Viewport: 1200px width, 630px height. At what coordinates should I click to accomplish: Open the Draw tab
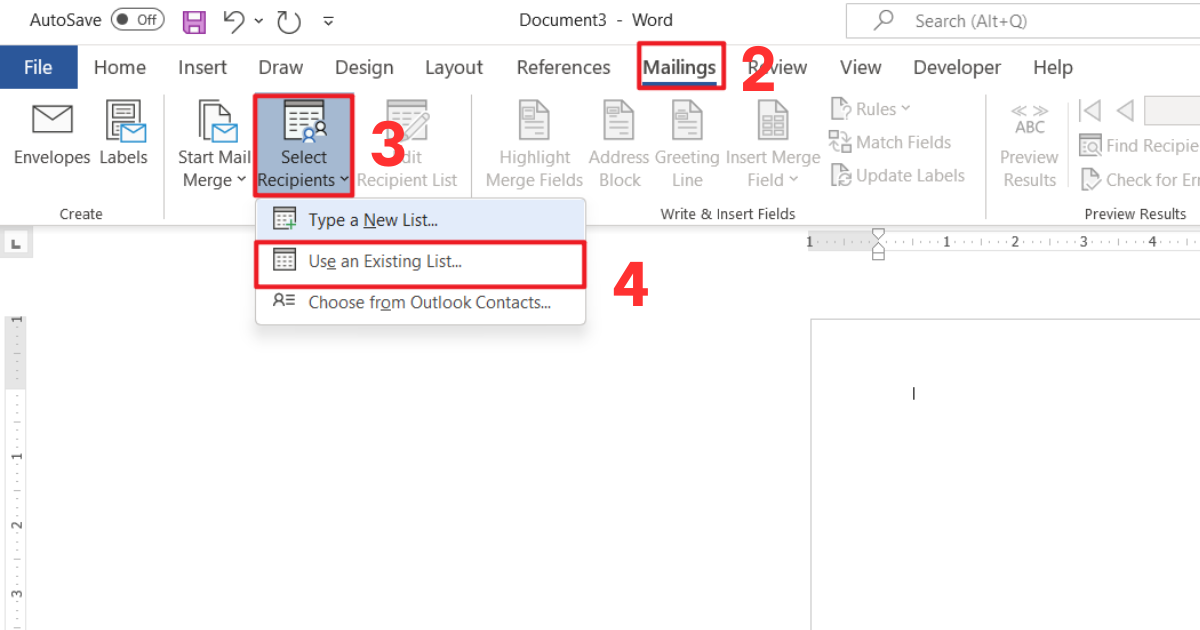point(281,67)
